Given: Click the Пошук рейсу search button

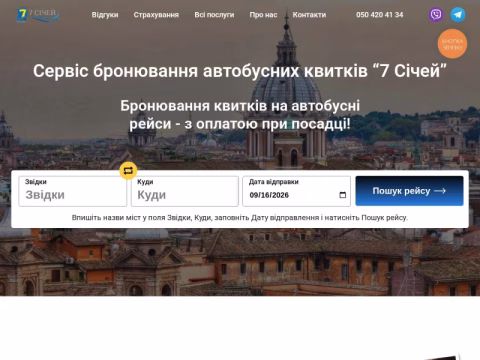Looking at the screenshot, I should pyautogui.click(x=409, y=191).
